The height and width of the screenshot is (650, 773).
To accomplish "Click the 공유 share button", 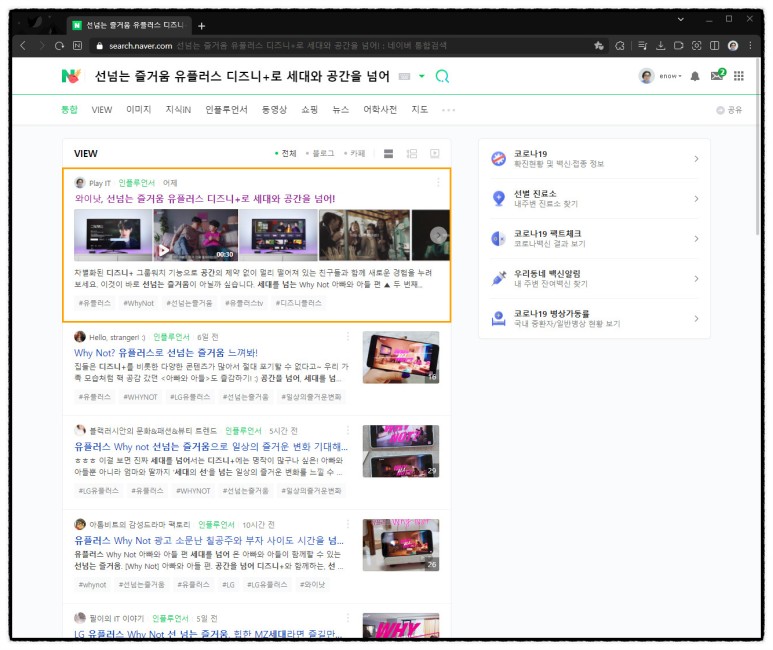I will click(x=729, y=110).
